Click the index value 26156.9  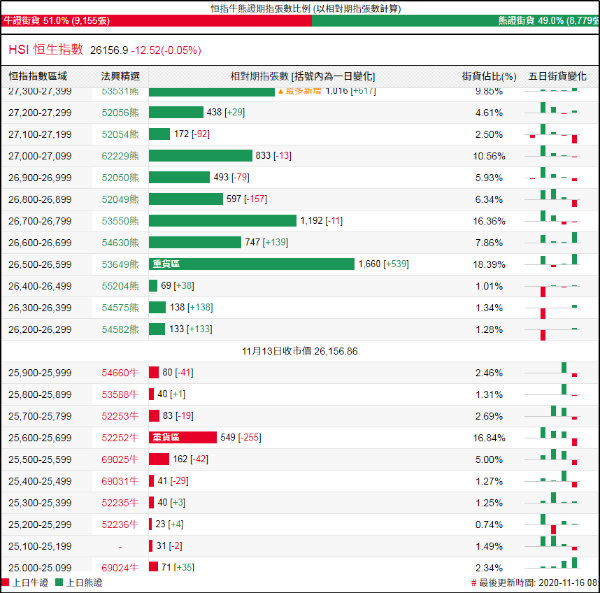109,50
